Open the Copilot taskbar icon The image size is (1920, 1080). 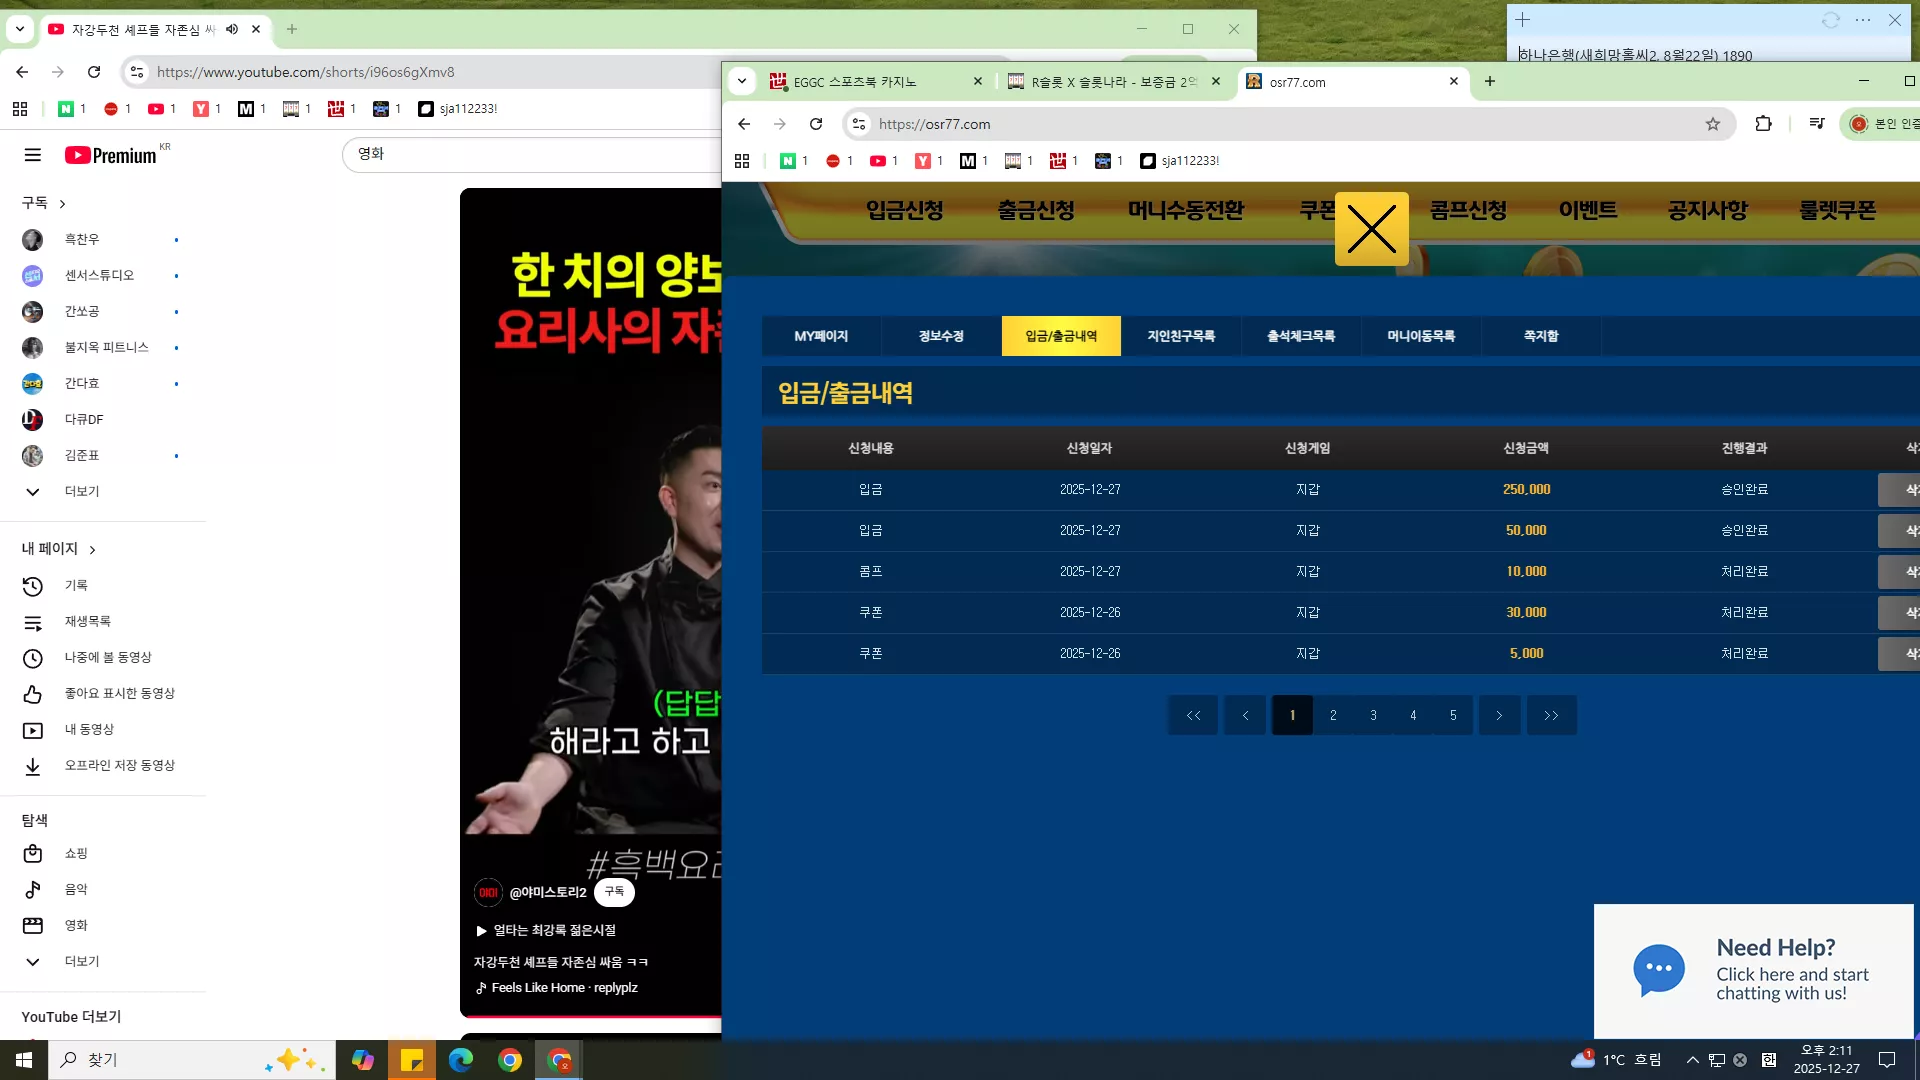click(x=363, y=1060)
